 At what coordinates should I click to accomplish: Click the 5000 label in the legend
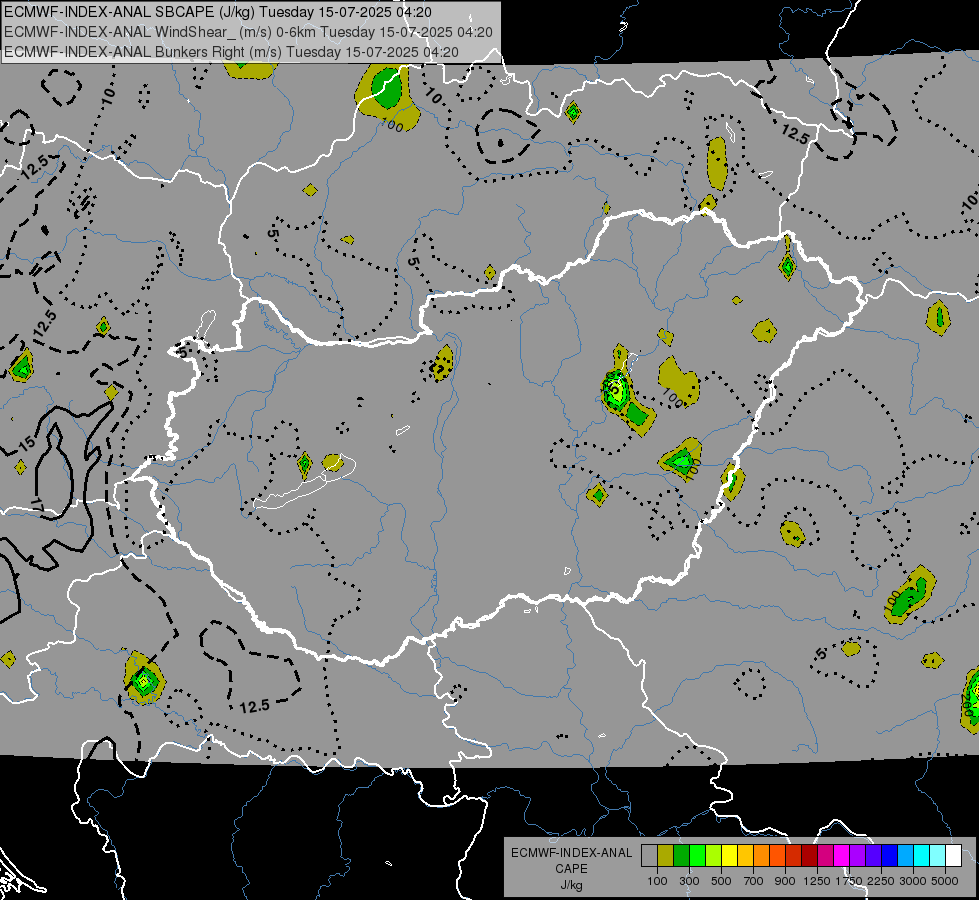945,881
